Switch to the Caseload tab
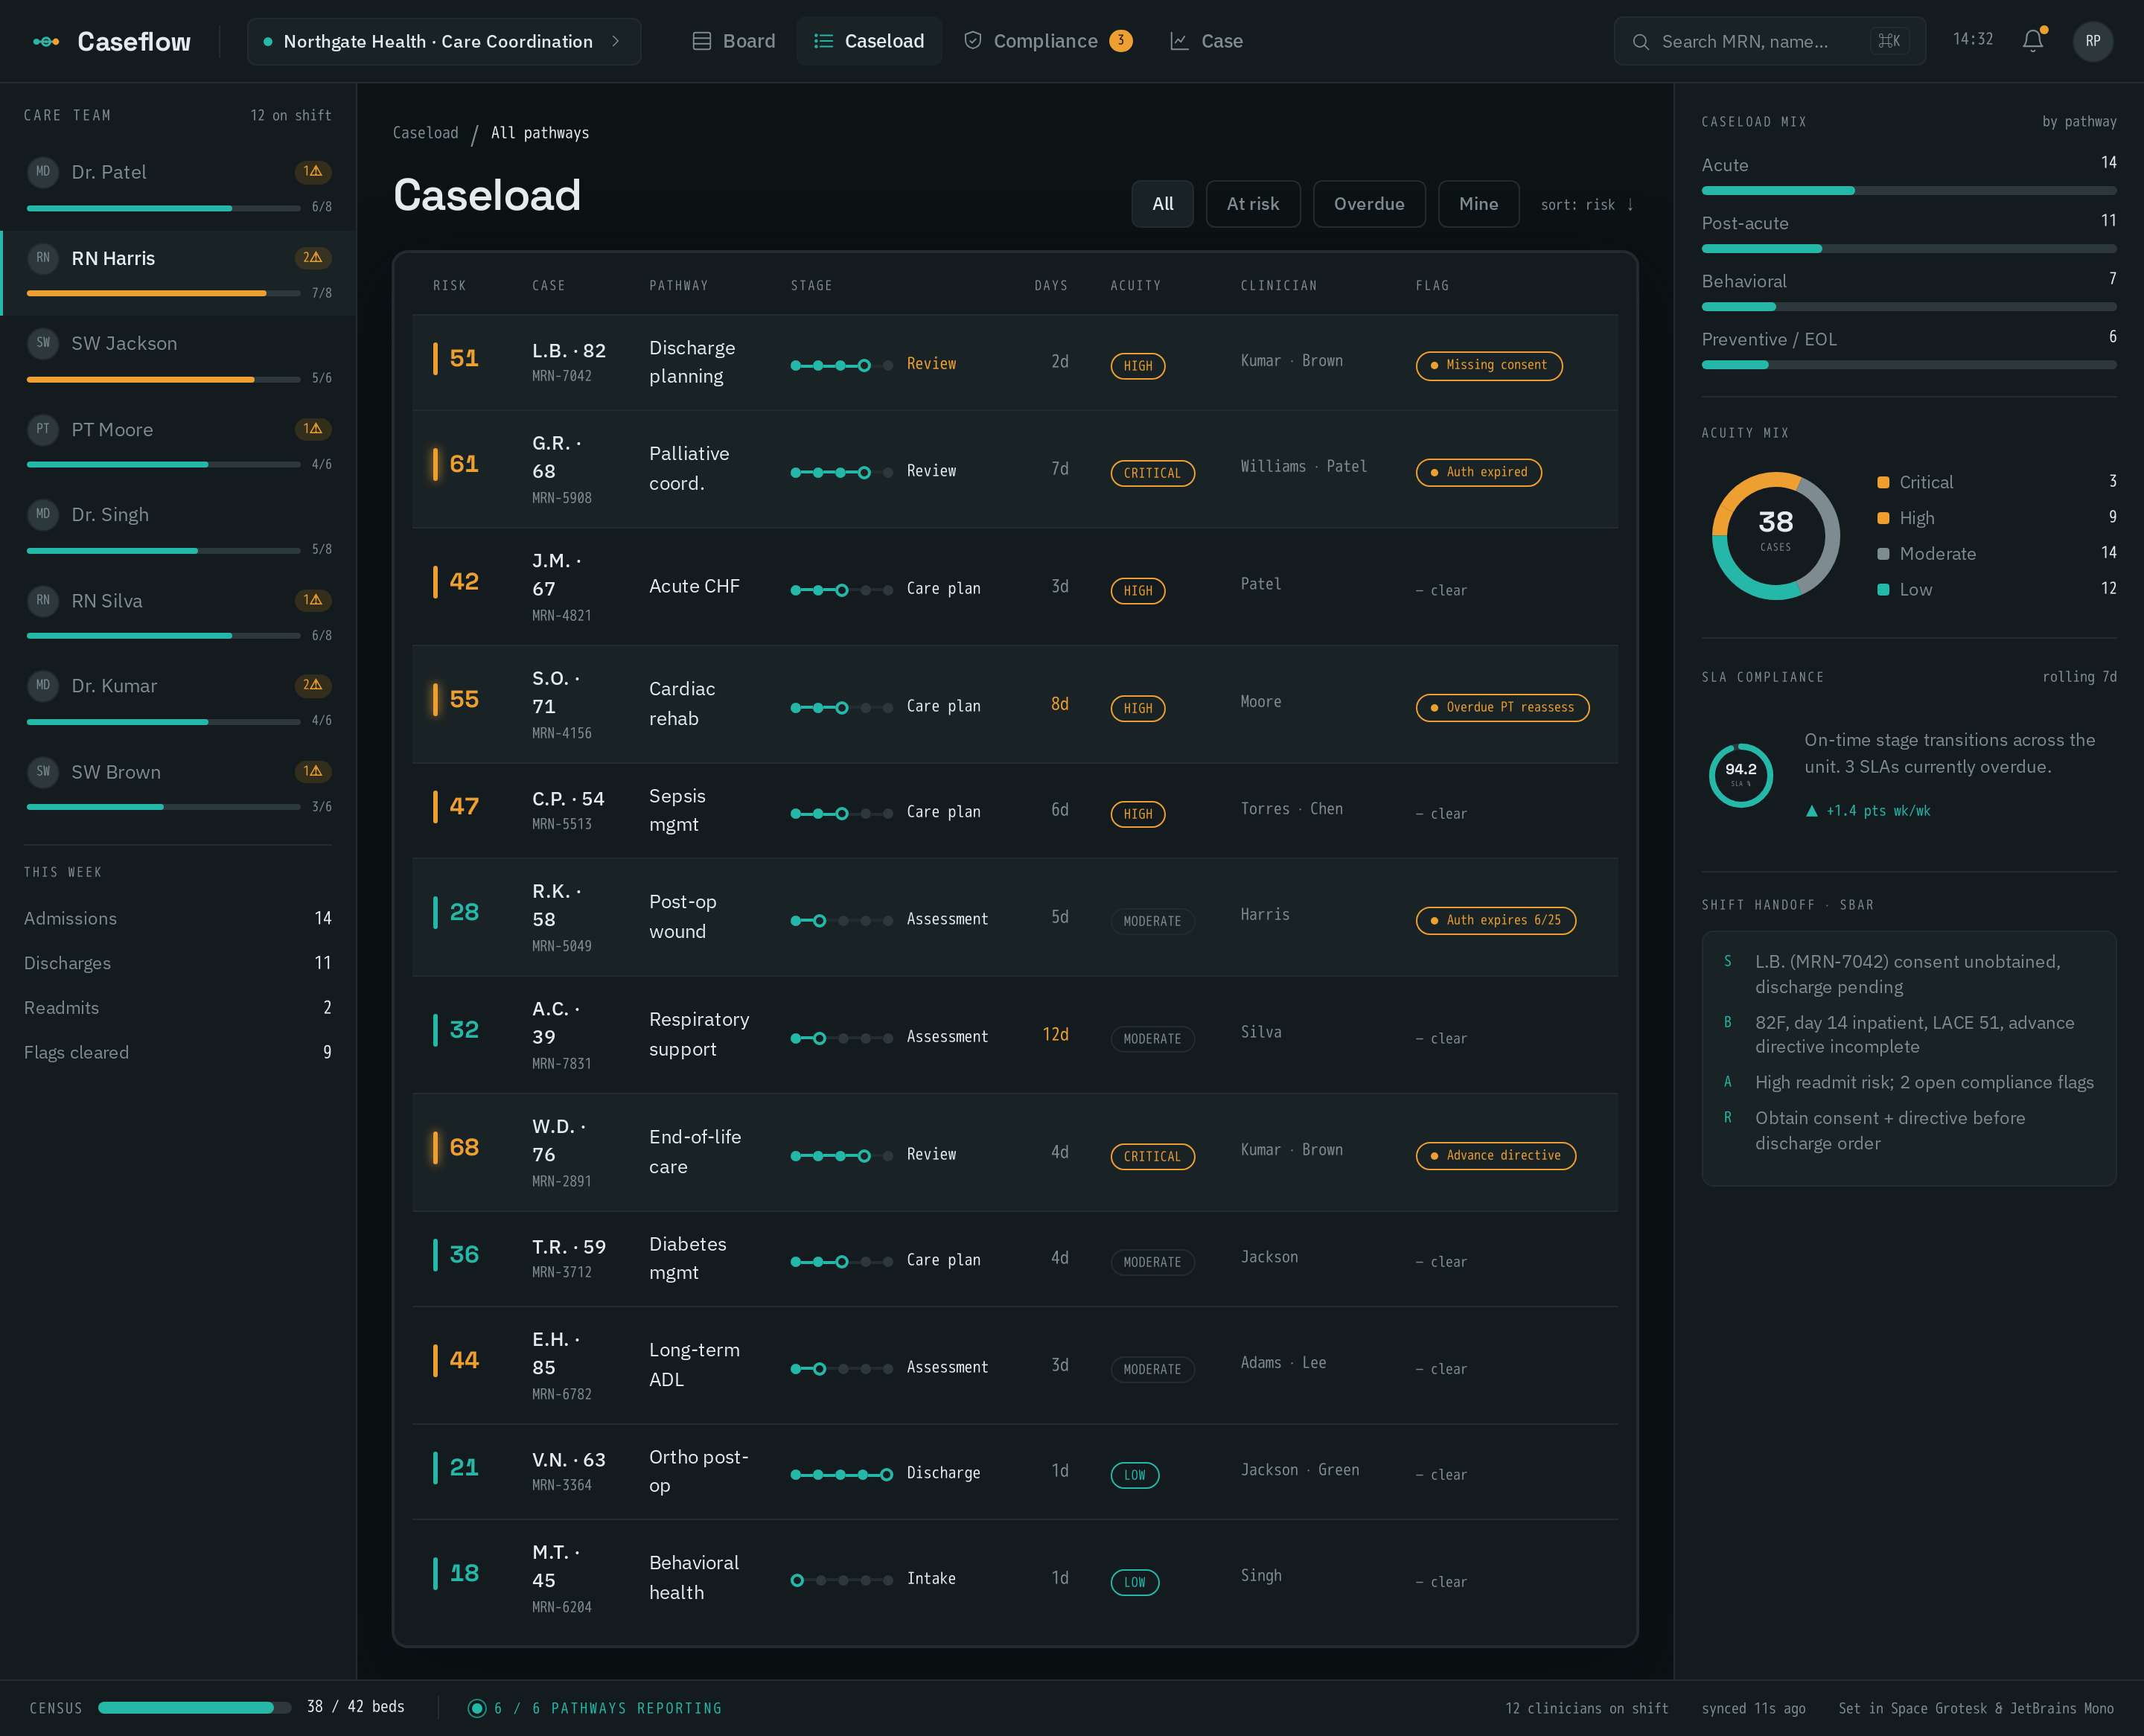Screen dimensions: 2144x1736 (869, 41)
